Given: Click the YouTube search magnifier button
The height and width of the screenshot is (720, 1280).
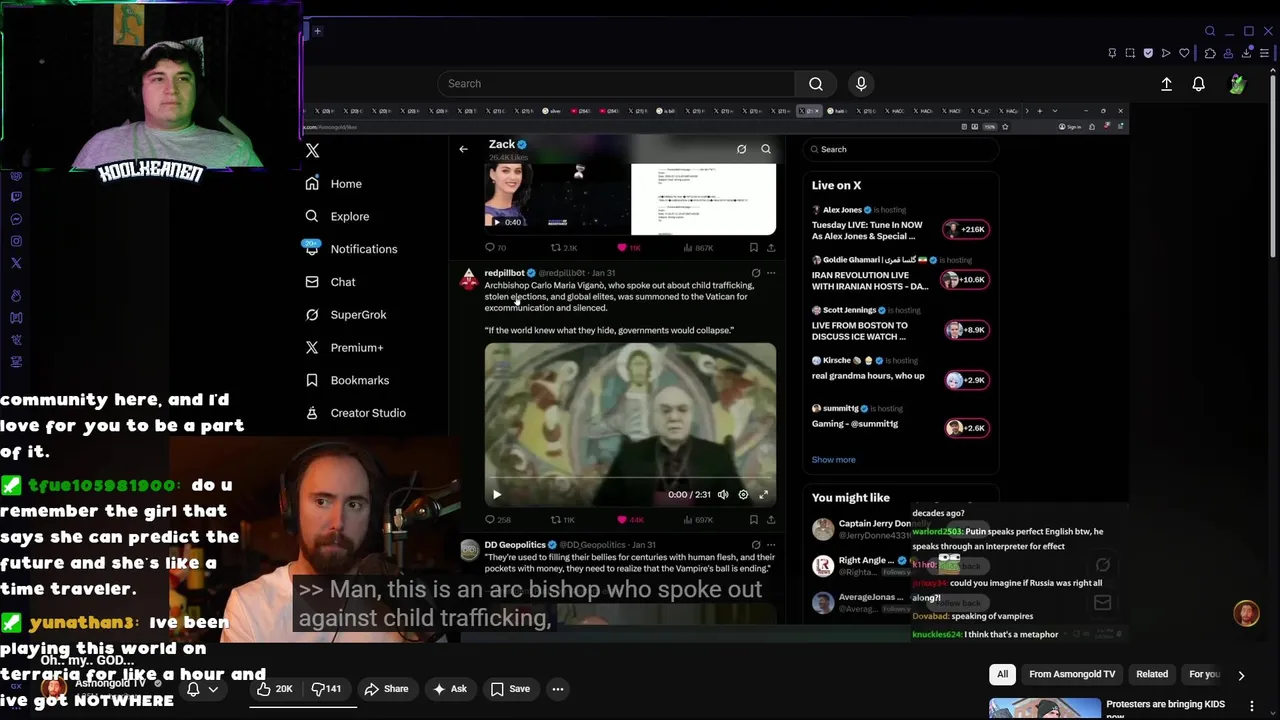Looking at the screenshot, I should pos(816,84).
